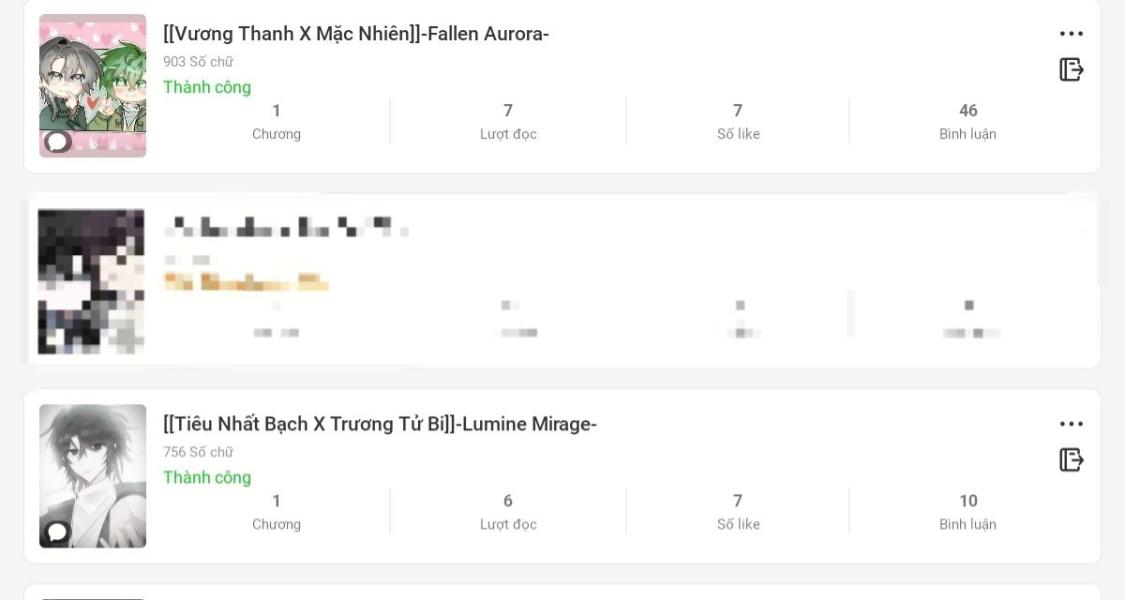The width and height of the screenshot is (1125, 600).
Task: Click 6 Lượt đọc on Lumine Mirage
Action: [508, 512]
